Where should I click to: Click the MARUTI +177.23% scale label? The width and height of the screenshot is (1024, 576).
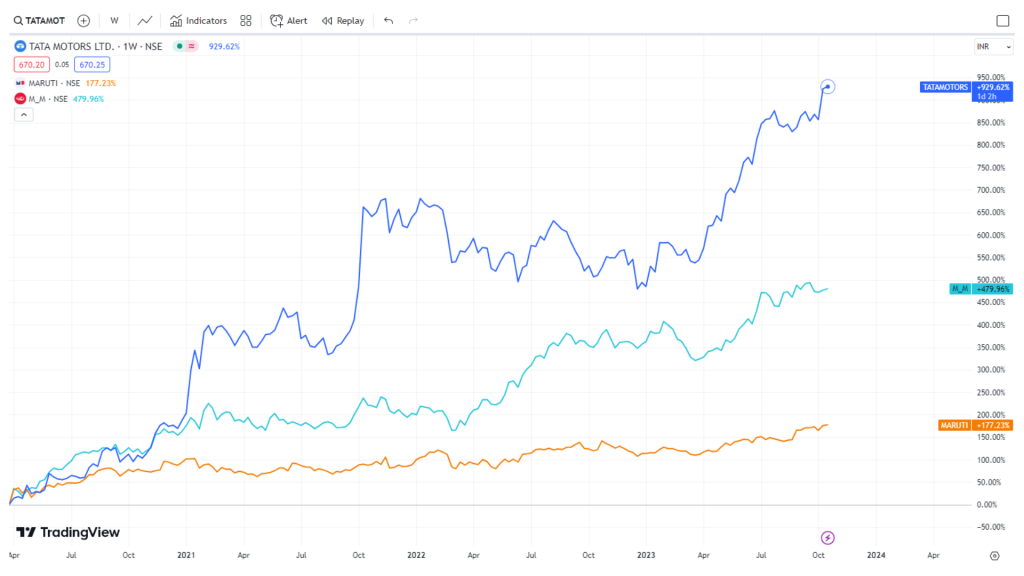(976, 425)
